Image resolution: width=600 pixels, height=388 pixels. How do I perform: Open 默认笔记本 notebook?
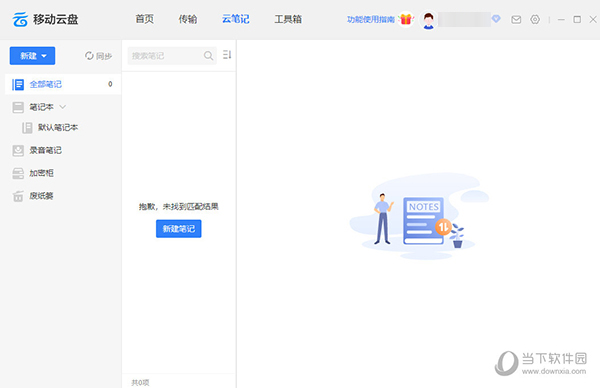58,127
